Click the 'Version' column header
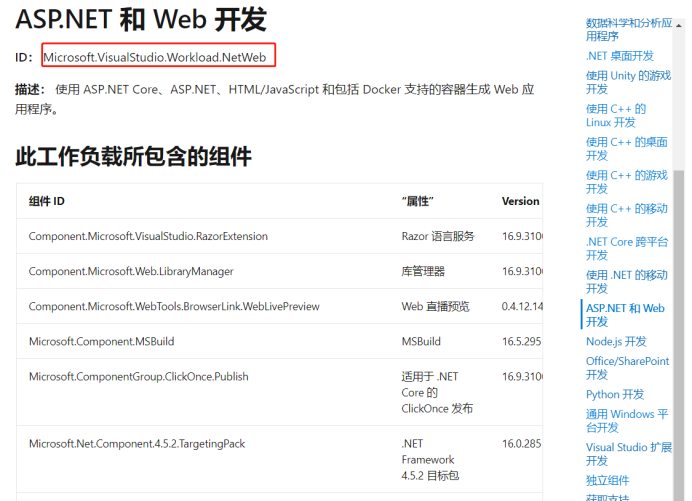This screenshot has height=501, width=692. [520, 201]
